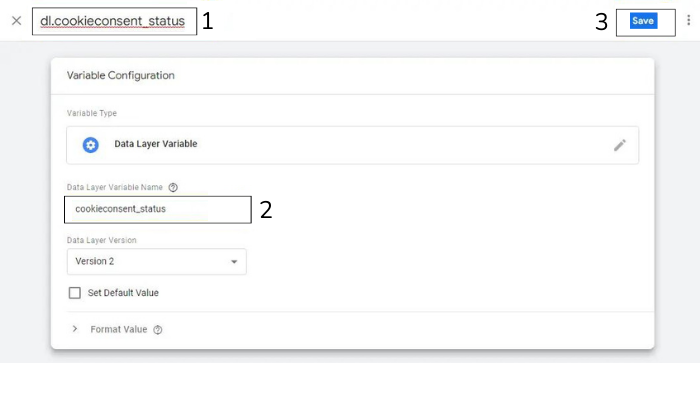Viewport: 700px width, 400px height.
Task: Click the pencil icon to edit variable type
Action: point(620,145)
